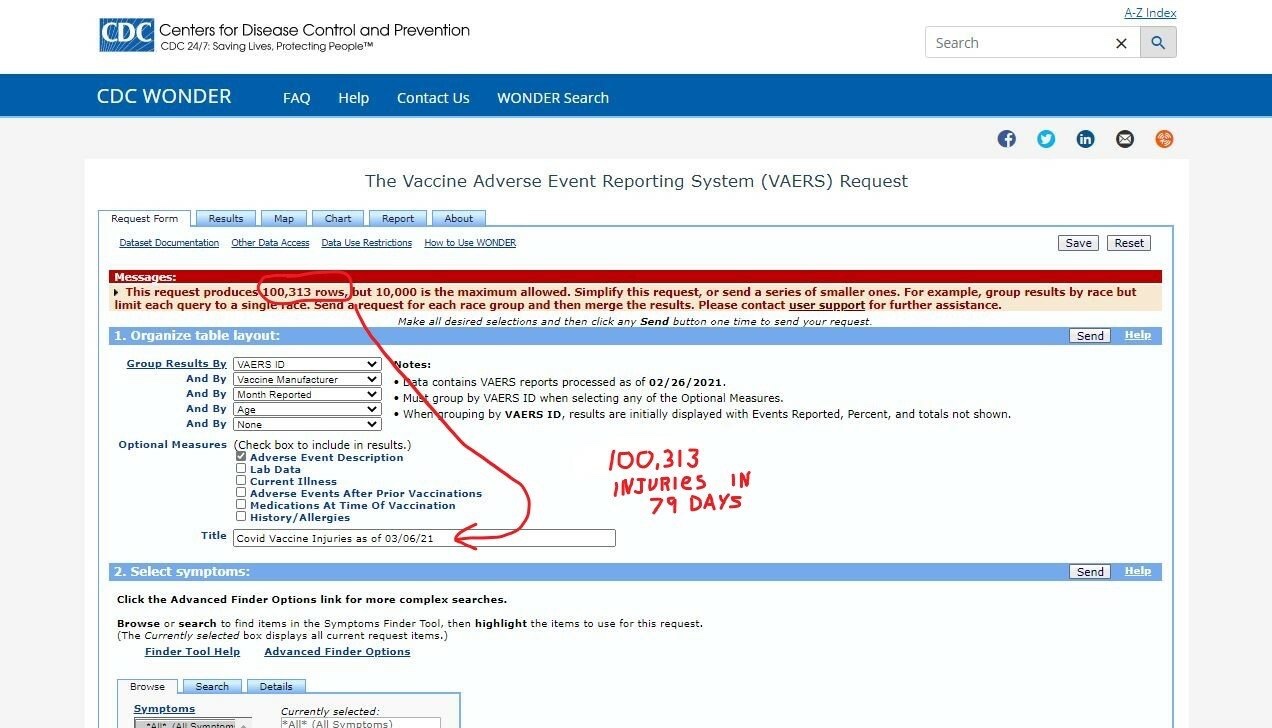The width and height of the screenshot is (1272, 728).
Task: Open the Chart tab
Action: pyautogui.click(x=338, y=218)
